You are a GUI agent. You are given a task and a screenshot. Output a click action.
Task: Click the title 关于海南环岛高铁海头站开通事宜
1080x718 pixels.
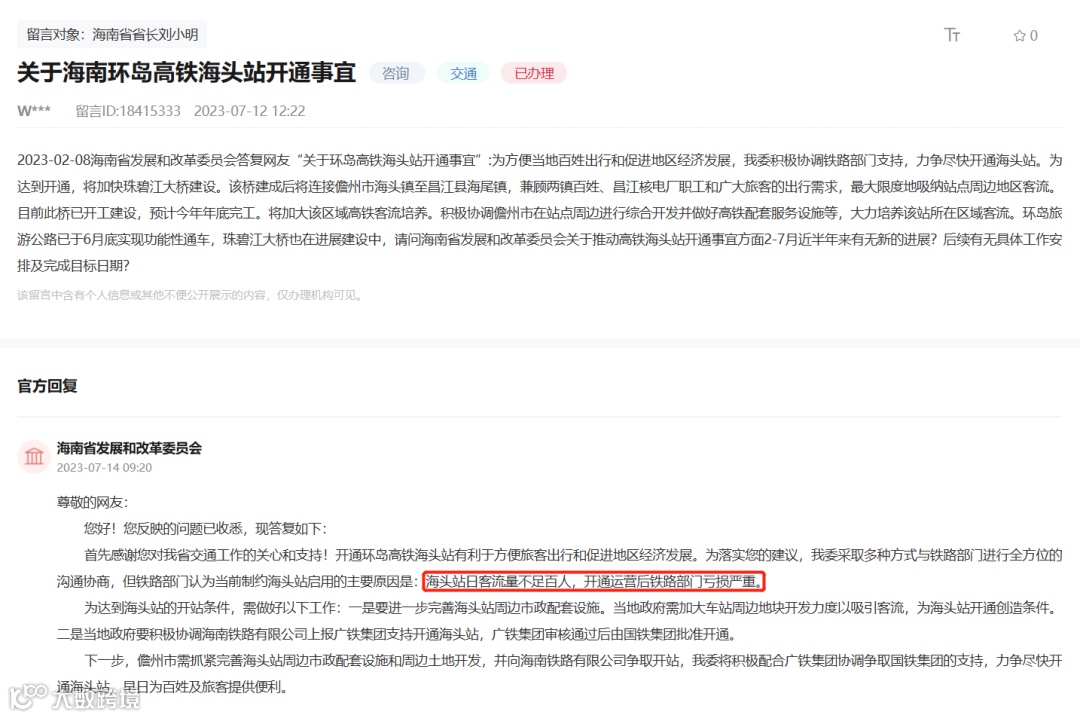[186, 72]
